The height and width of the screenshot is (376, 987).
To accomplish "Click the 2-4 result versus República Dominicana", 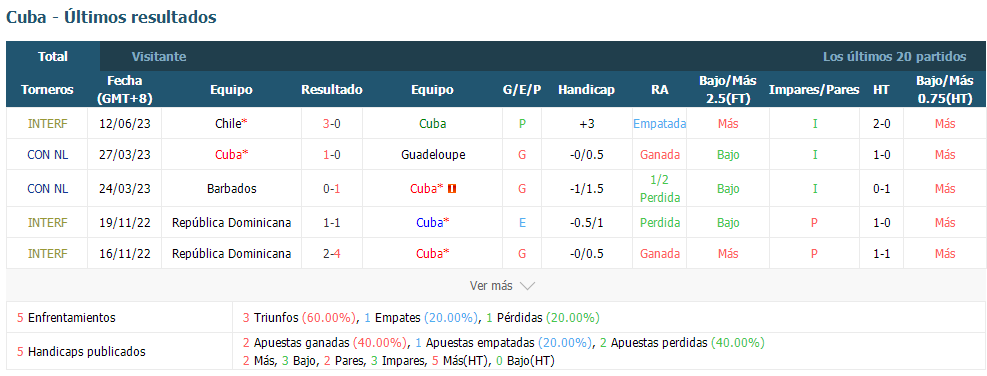I will coord(332,254).
